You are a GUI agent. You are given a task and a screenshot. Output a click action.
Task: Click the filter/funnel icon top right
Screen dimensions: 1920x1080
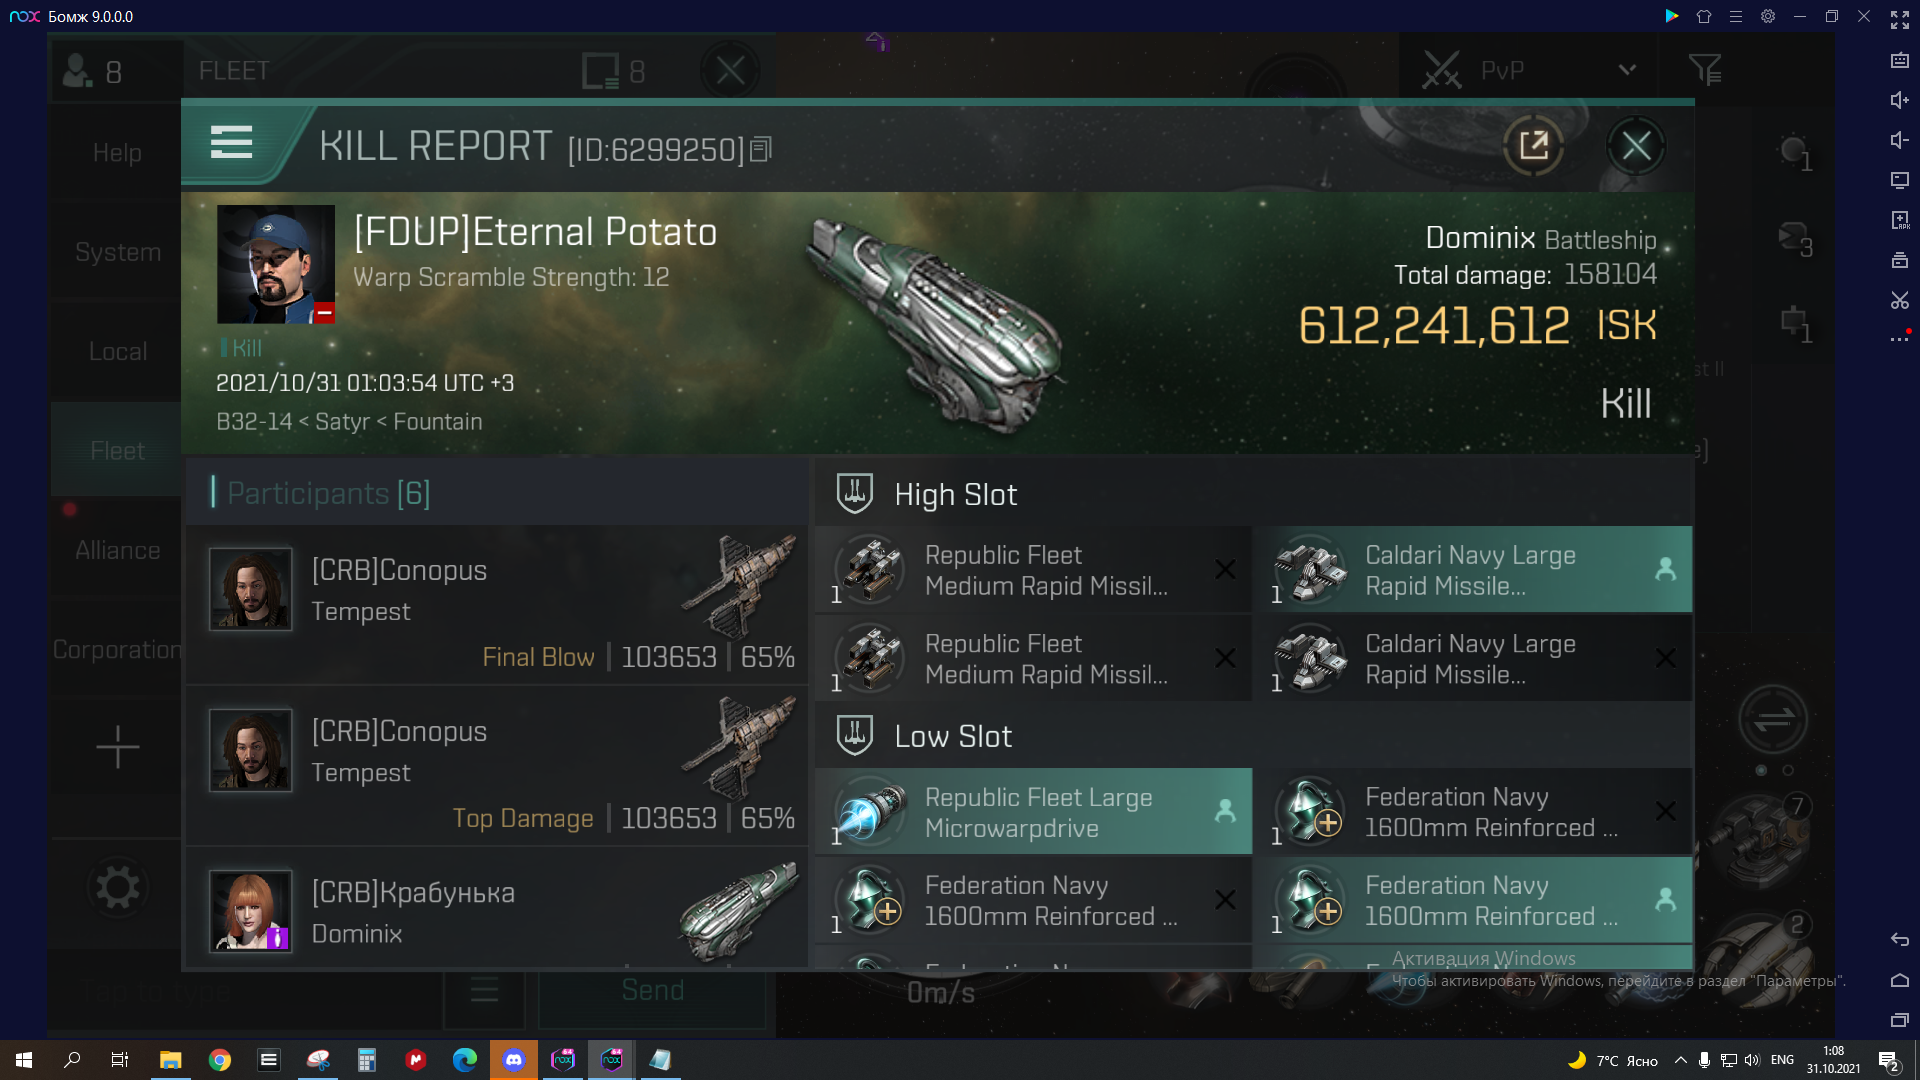(x=1706, y=70)
